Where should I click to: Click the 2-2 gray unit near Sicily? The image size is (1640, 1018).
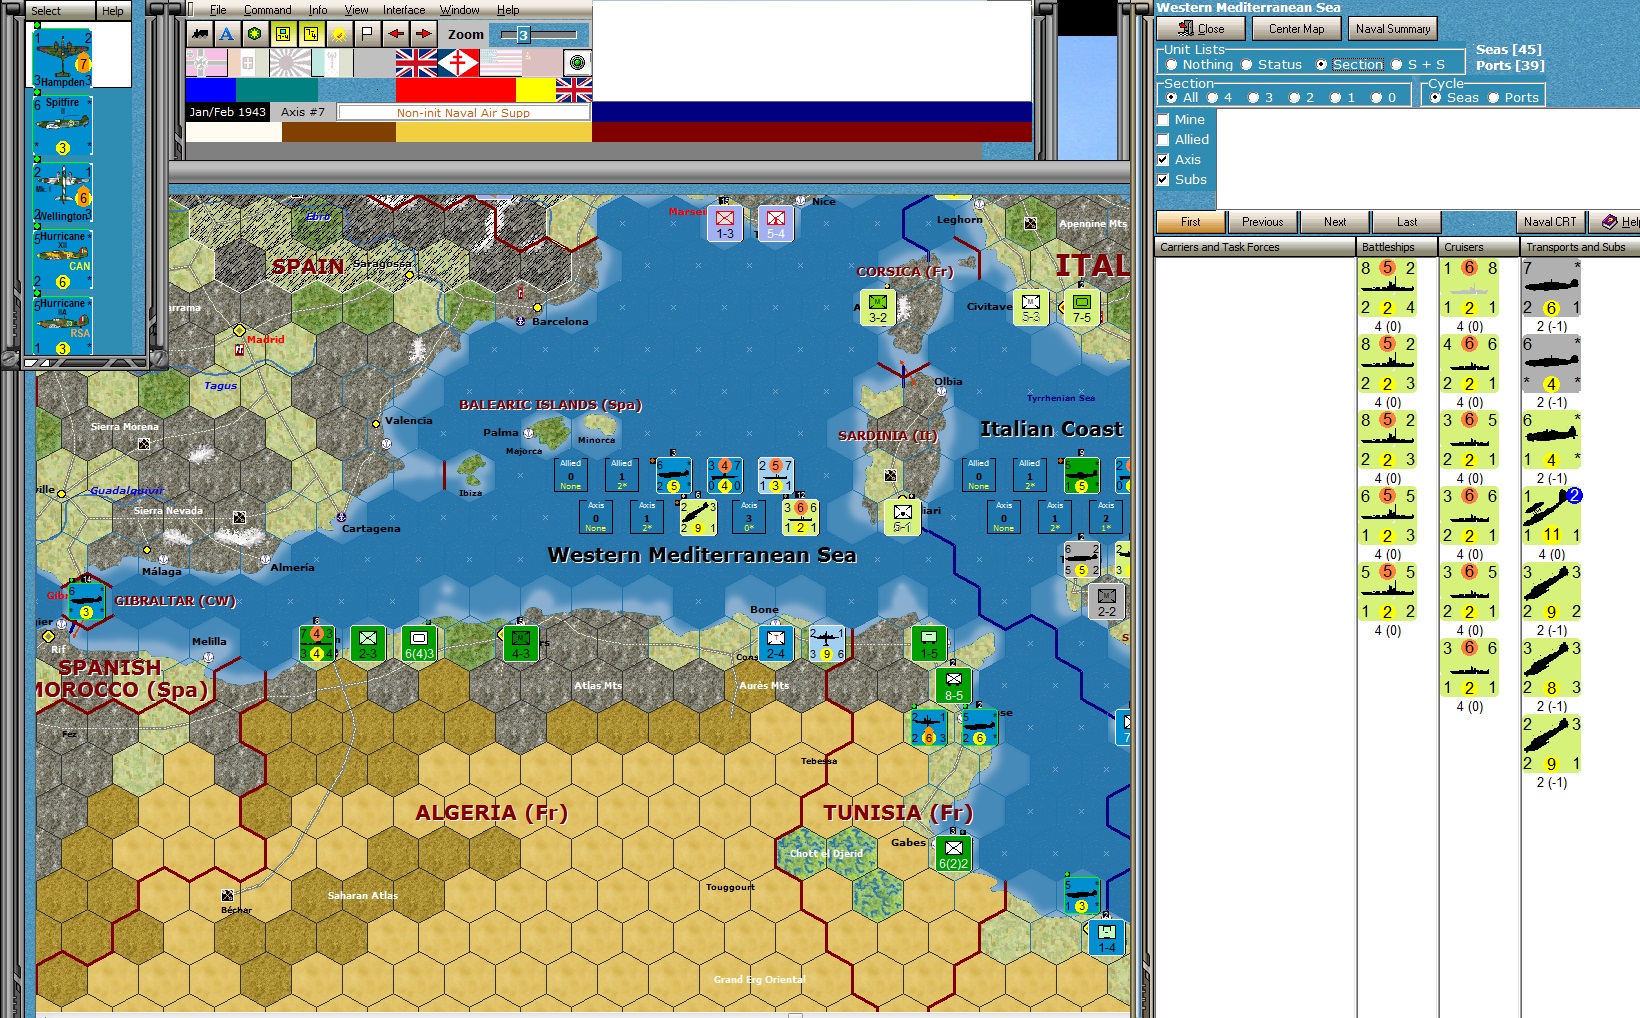(x=1107, y=601)
